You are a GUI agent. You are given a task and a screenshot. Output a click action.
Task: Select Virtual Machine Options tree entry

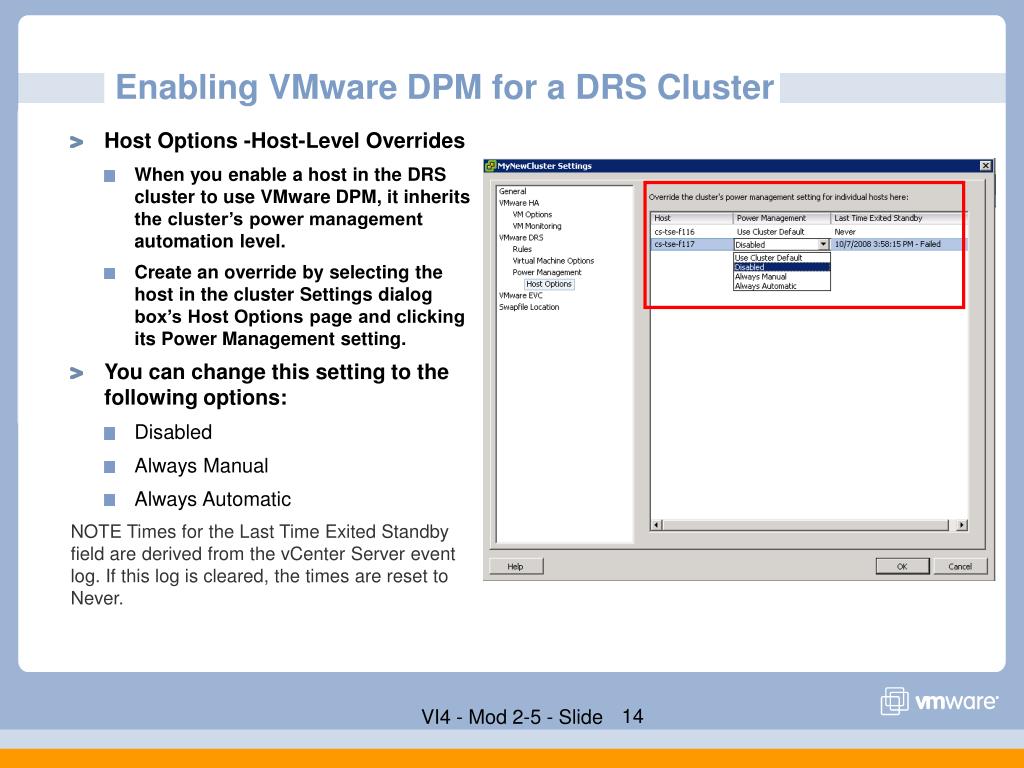pyautogui.click(x=553, y=261)
